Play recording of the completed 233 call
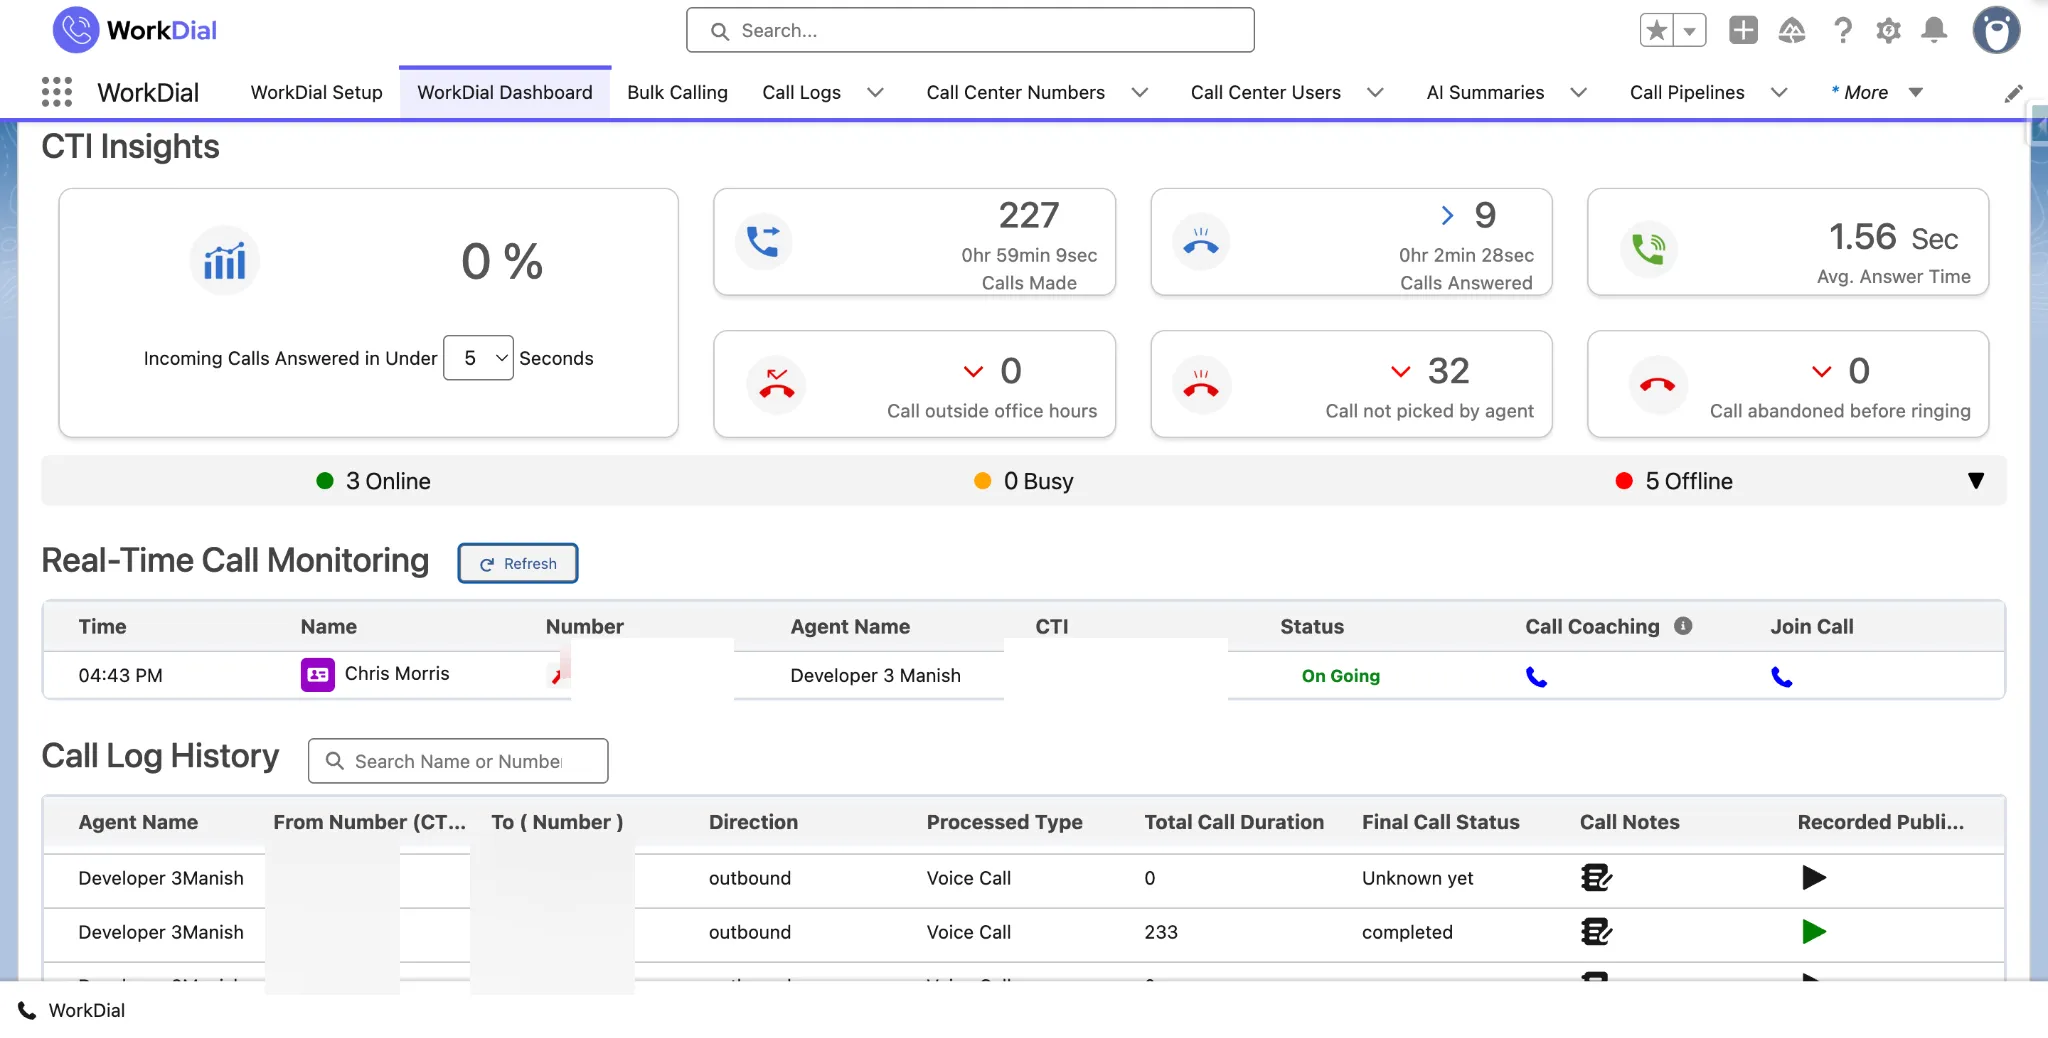Image resolution: width=2048 pixels, height=1038 pixels. (x=1813, y=932)
